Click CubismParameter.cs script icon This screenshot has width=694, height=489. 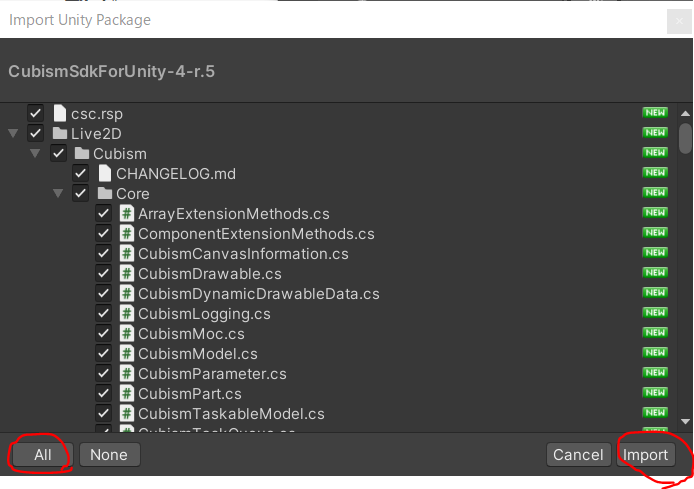pyautogui.click(x=127, y=373)
